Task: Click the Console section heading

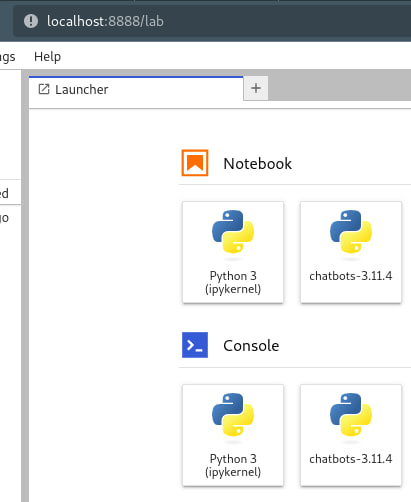Action: (251, 346)
